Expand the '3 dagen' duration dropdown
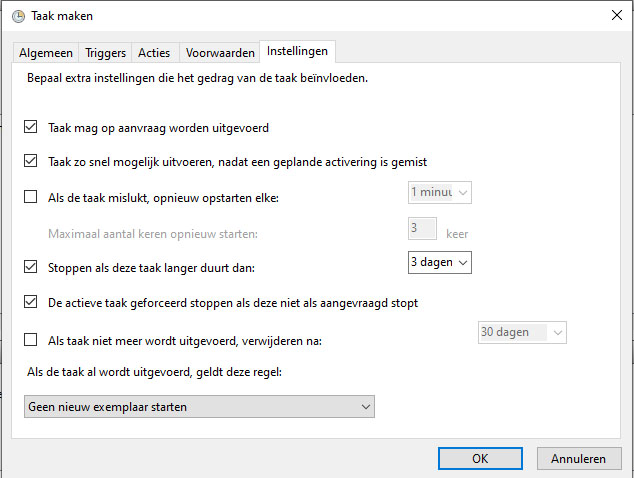This screenshot has width=634, height=478. [x=440, y=262]
